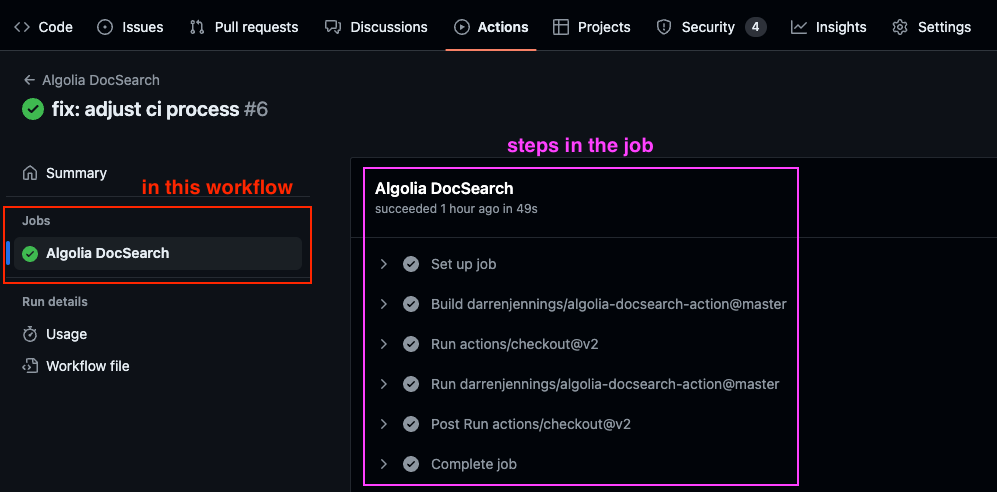
Task: Select the Algolia DocSearch job in sidebar
Action: (107, 253)
